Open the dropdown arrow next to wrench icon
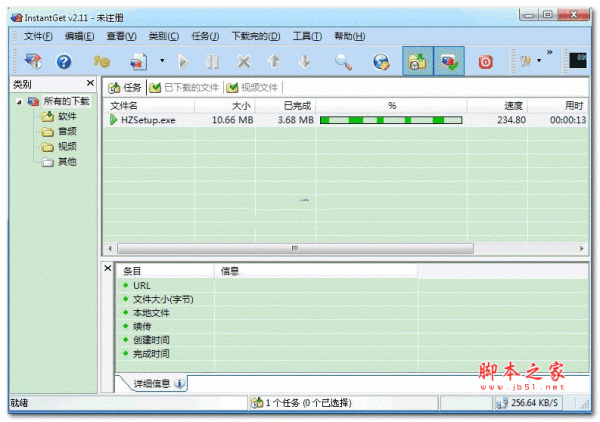Screen dimensions: 600x422 click(539, 60)
